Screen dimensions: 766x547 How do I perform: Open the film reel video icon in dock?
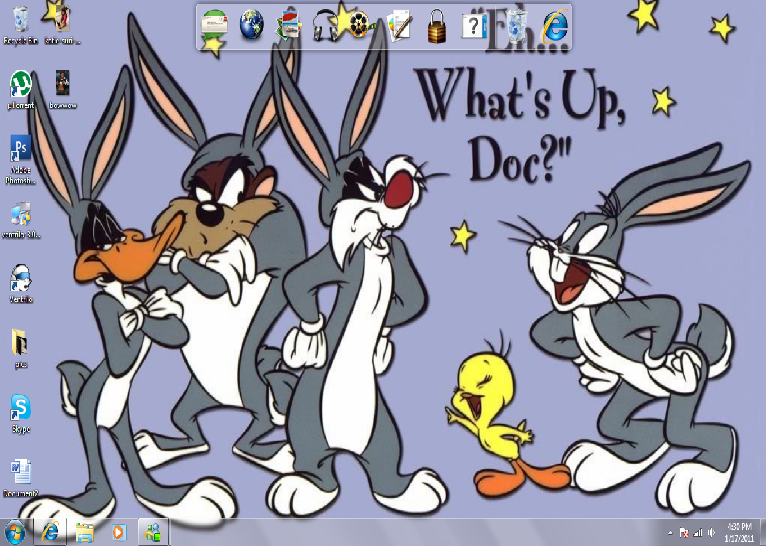tap(360, 25)
